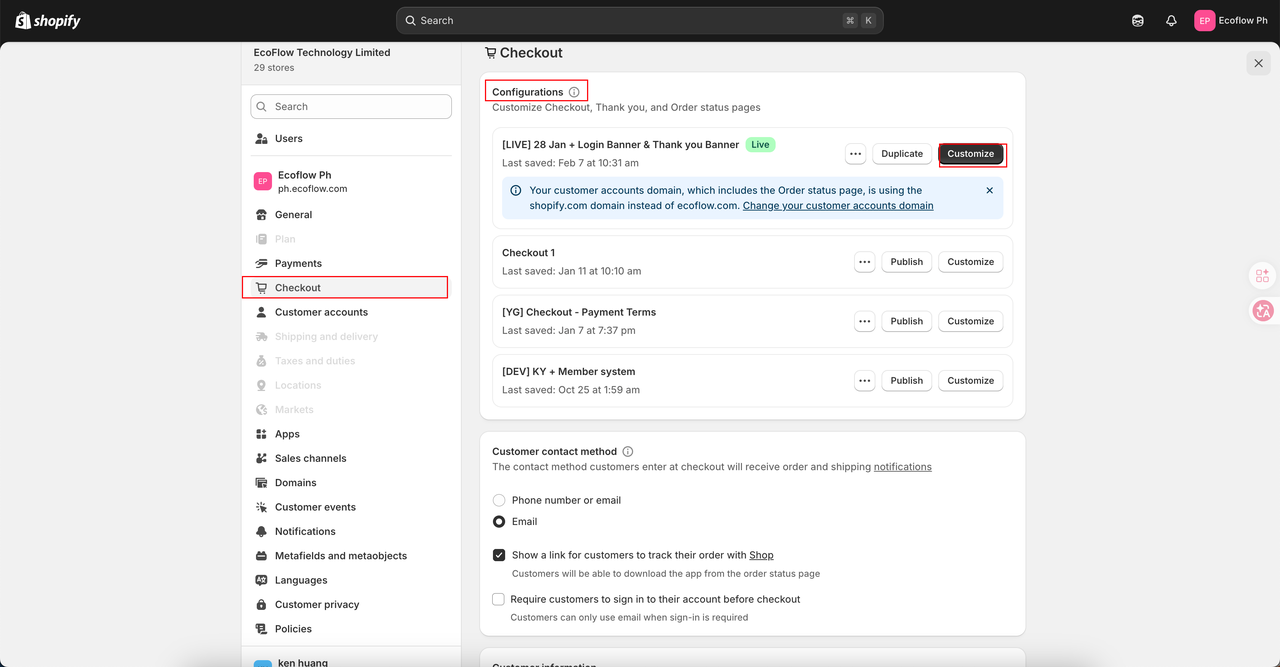Image resolution: width=1280 pixels, height=667 pixels.
Task: Publish the YG Checkout Payment Terms configuration
Action: [906, 321]
